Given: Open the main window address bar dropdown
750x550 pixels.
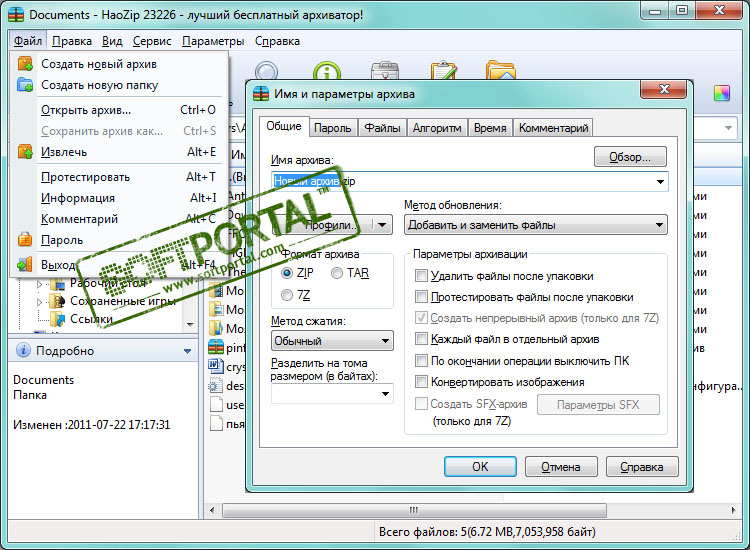Looking at the screenshot, I should pos(728,128).
